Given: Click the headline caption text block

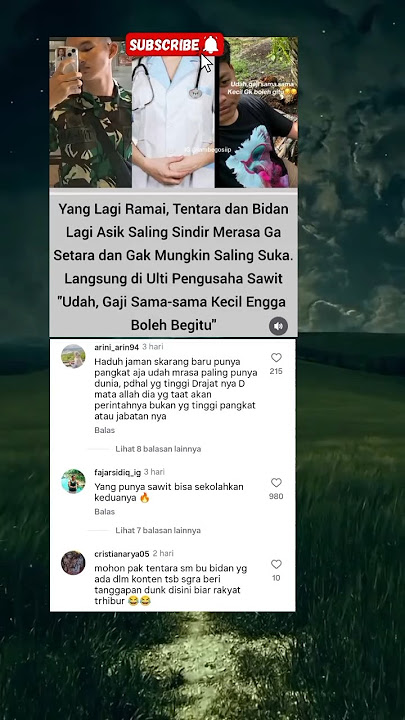Looking at the screenshot, I should tap(173, 267).
